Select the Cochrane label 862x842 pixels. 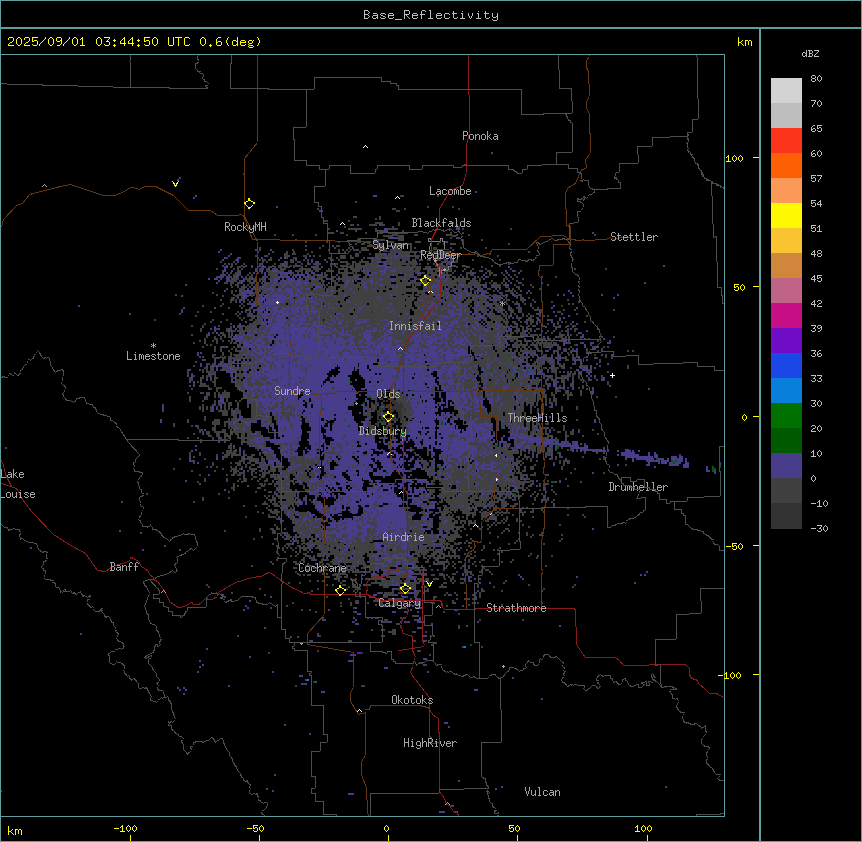tap(322, 568)
